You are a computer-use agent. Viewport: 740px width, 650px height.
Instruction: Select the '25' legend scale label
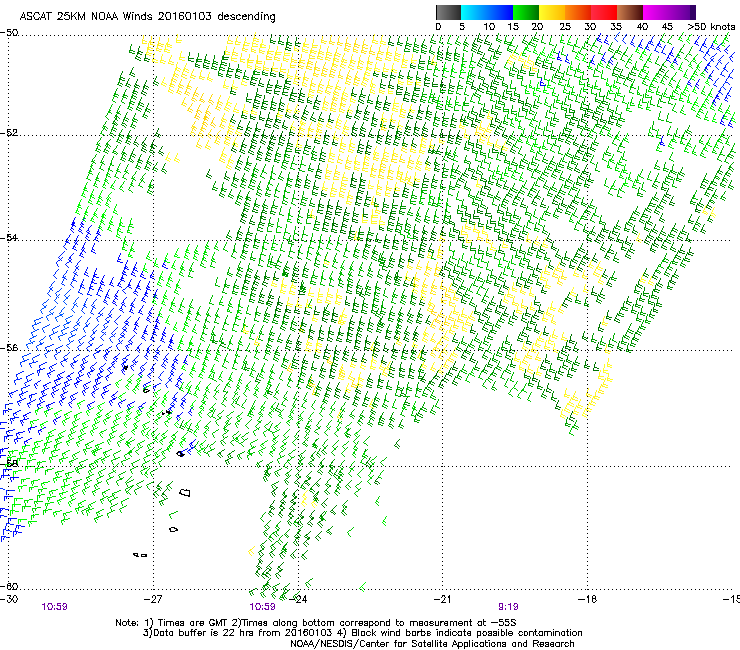click(x=565, y=27)
